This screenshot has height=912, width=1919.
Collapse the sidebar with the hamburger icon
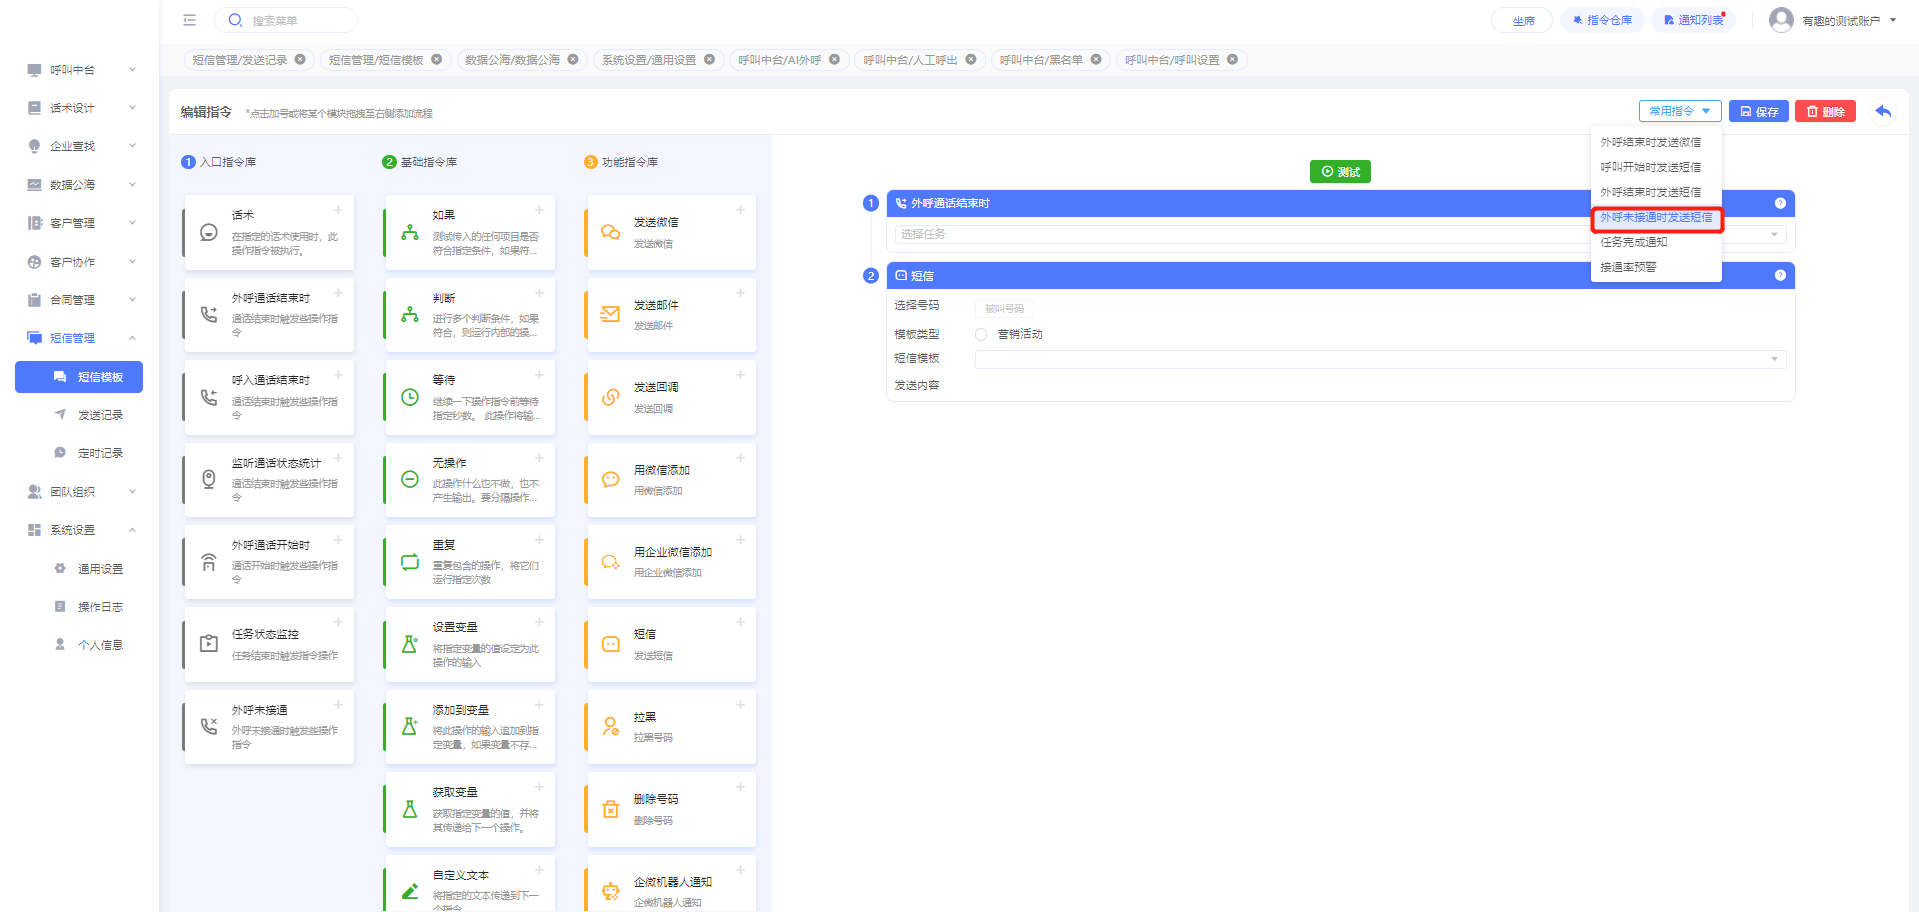(190, 20)
